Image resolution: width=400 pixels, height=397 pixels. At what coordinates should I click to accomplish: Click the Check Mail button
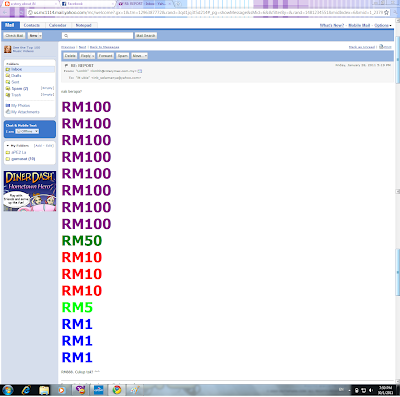(14, 36)
